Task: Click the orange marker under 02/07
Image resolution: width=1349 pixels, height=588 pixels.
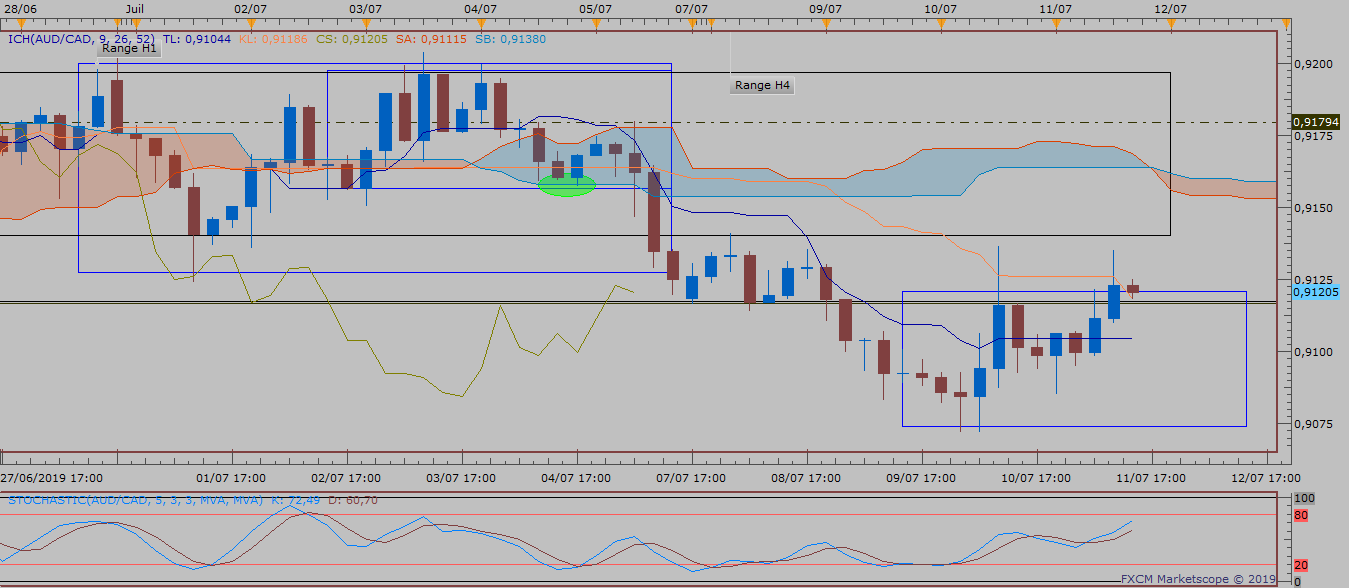Action: pyautogui.click(x=249, y=22)
